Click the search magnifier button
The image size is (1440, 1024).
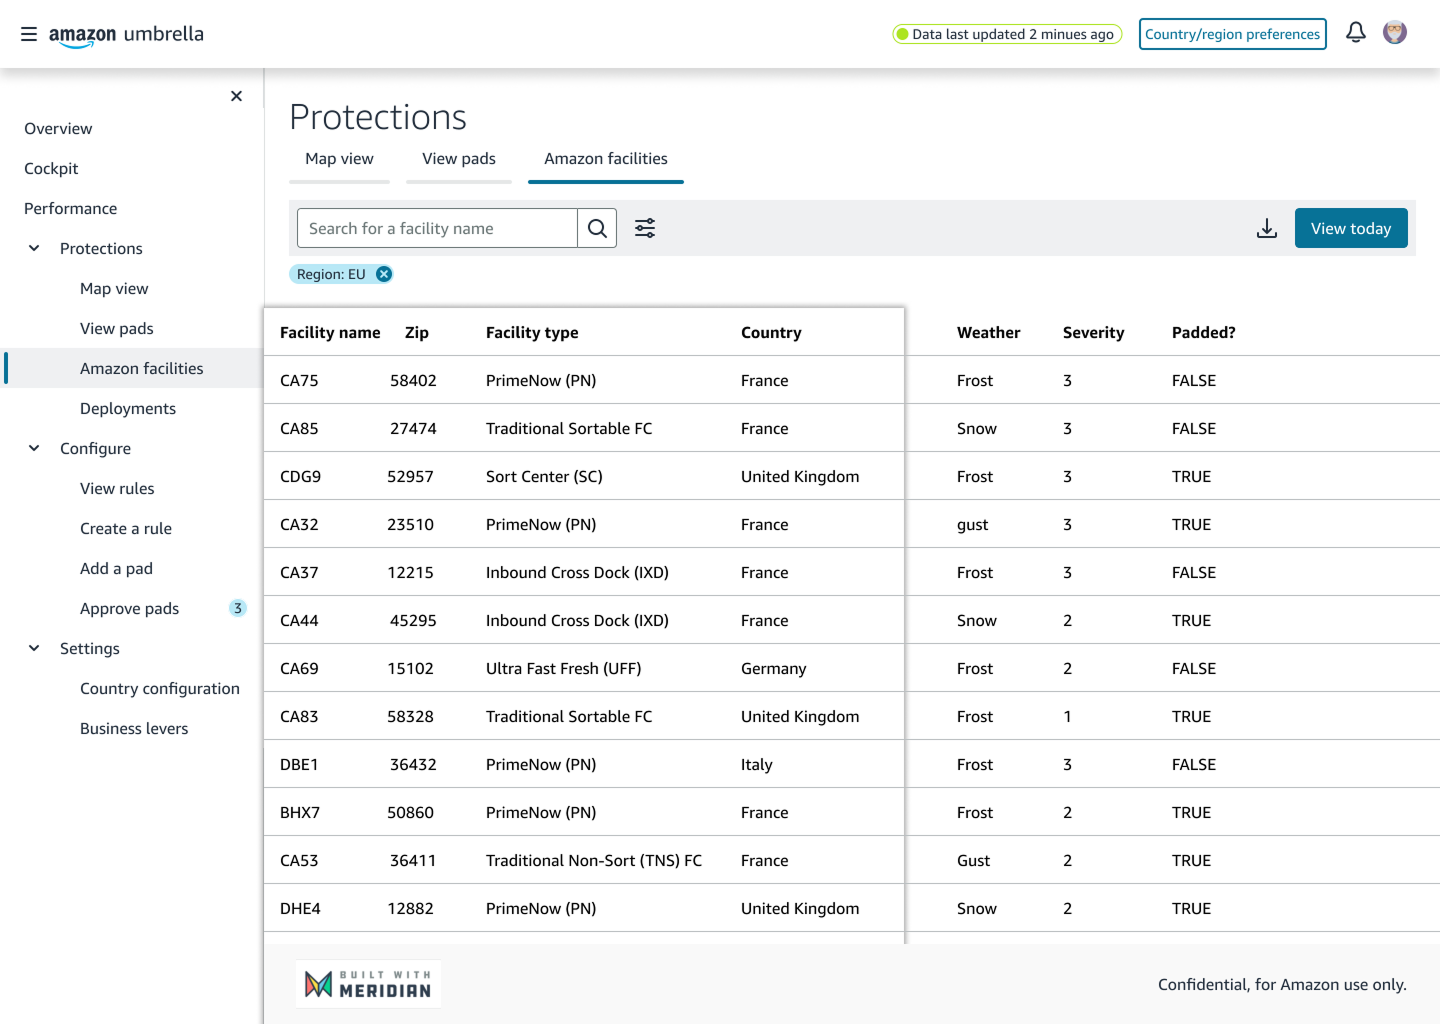tap(597, 228)
